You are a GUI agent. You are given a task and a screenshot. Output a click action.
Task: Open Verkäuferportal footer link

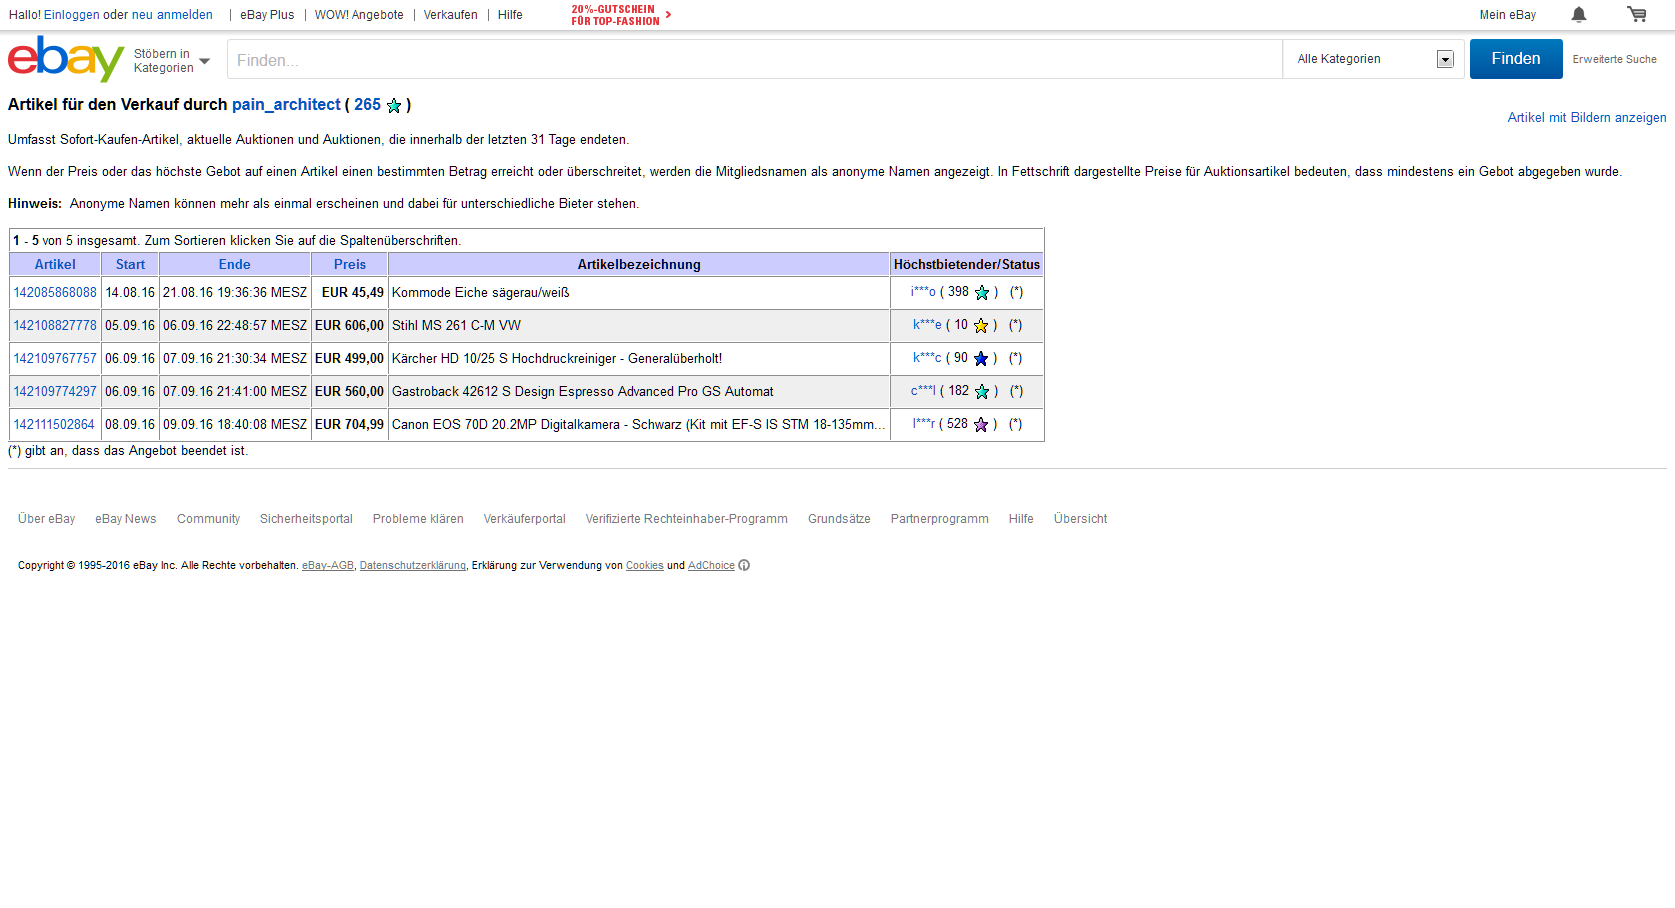point(525,519)
